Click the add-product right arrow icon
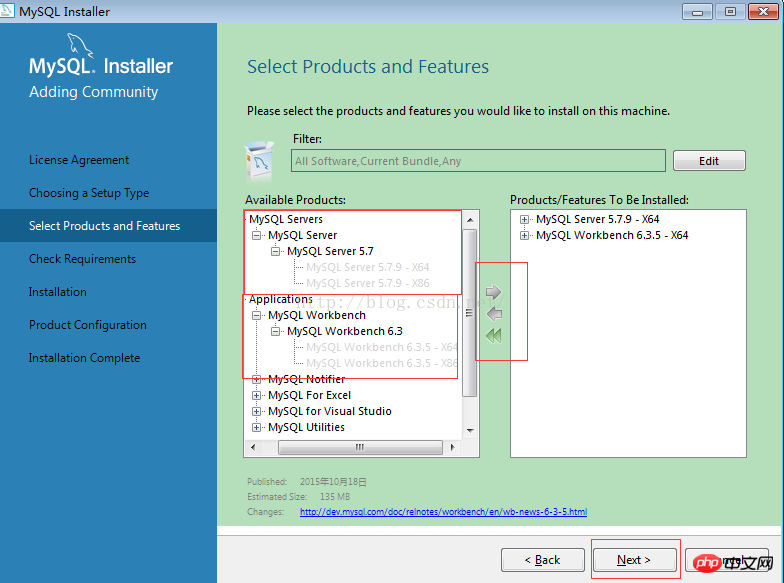784x583 pixels. point(494,292)
